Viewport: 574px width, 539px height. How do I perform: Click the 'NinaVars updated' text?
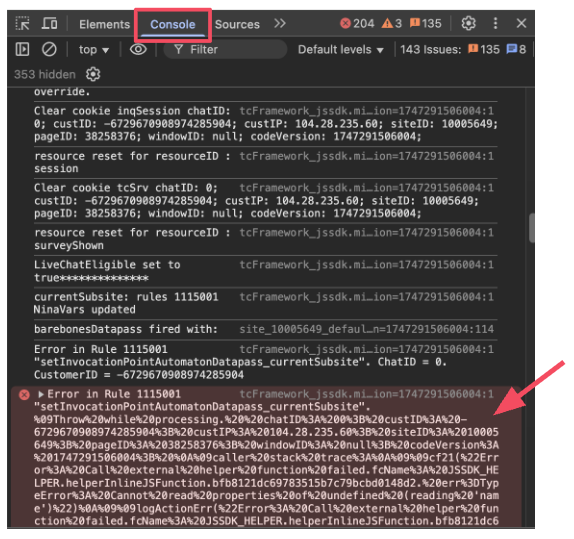[85, 310]
